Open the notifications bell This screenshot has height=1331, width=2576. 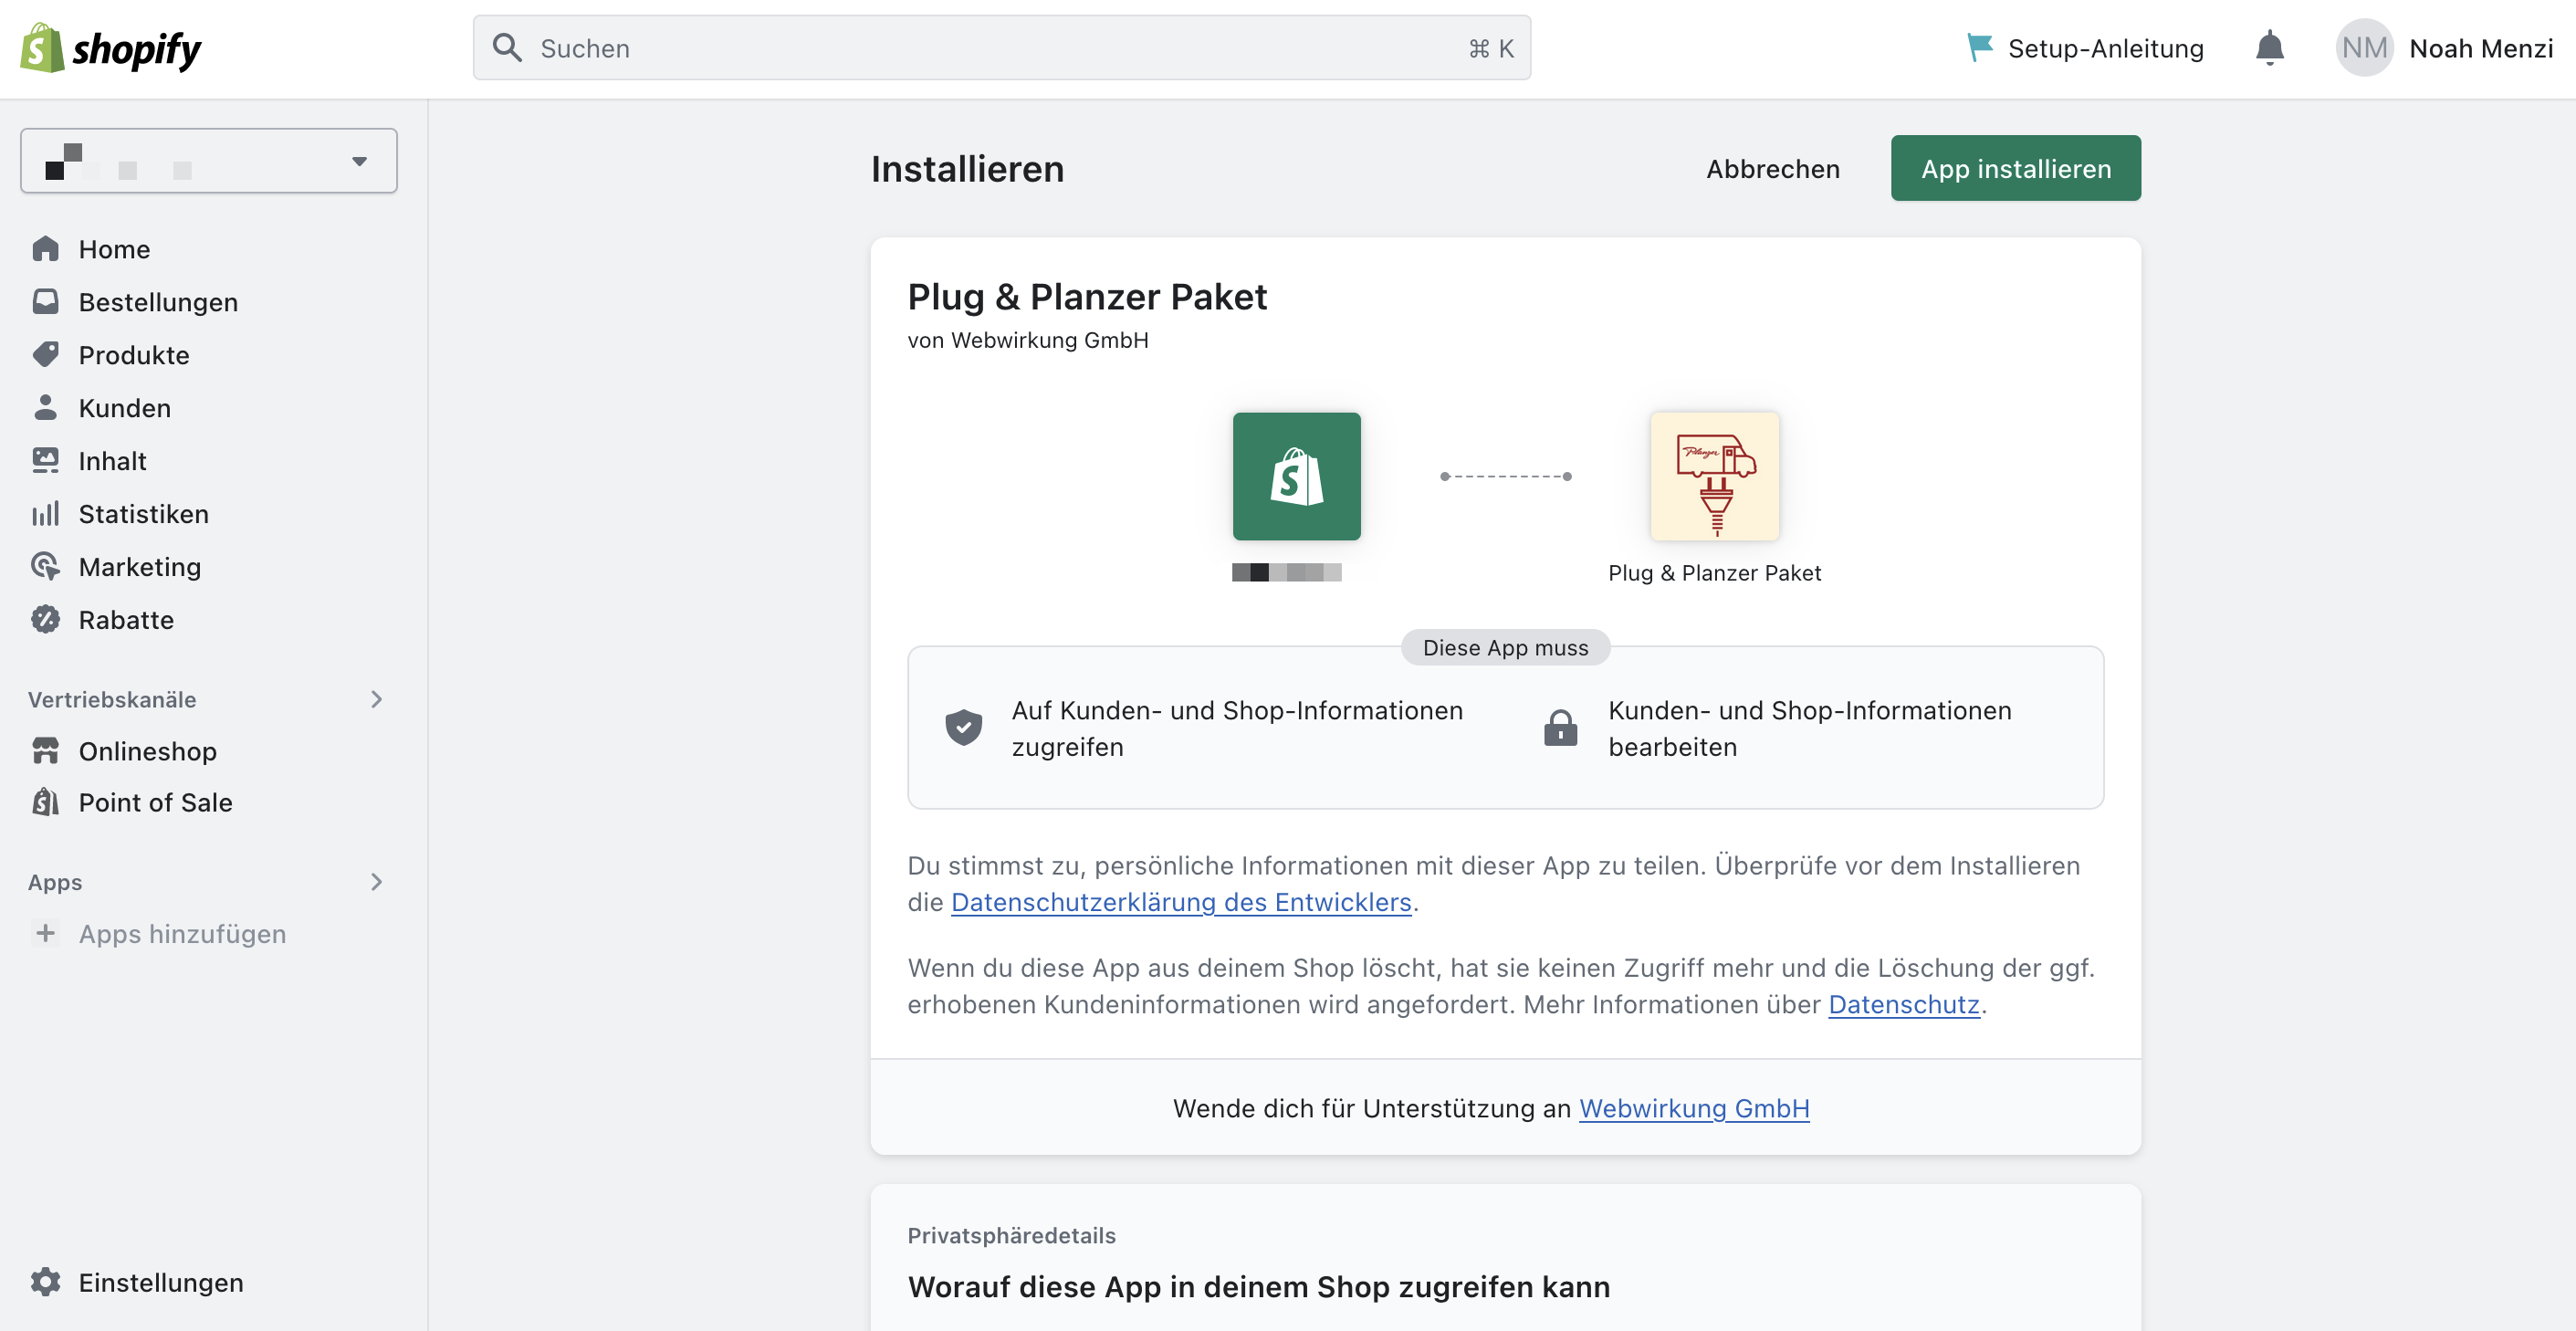click(x=2269, y=47)
